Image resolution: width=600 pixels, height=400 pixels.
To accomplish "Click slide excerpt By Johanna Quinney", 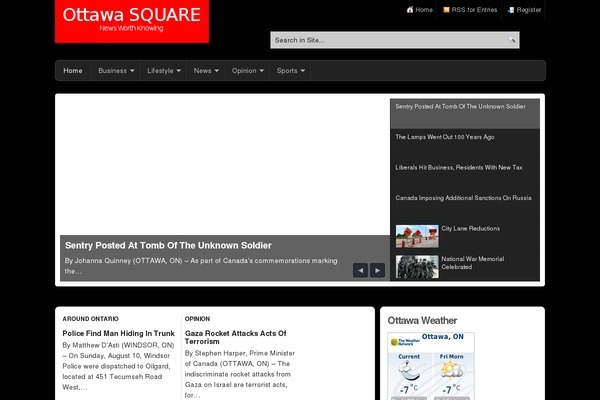I will pyautogui.click(x=201, y=266).
